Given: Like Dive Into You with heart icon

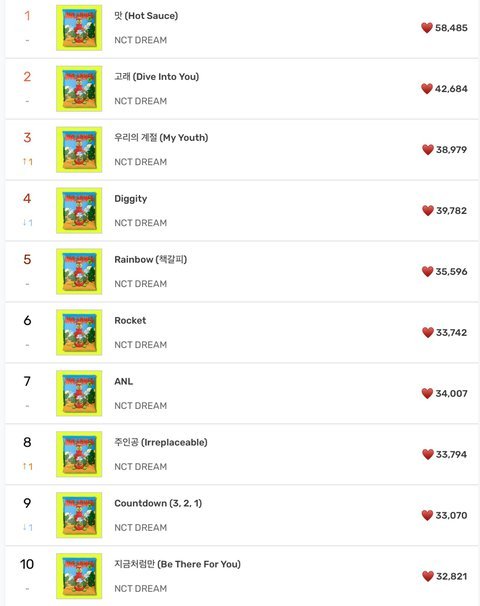Looking at the screenshot, I should click(427, 89).
